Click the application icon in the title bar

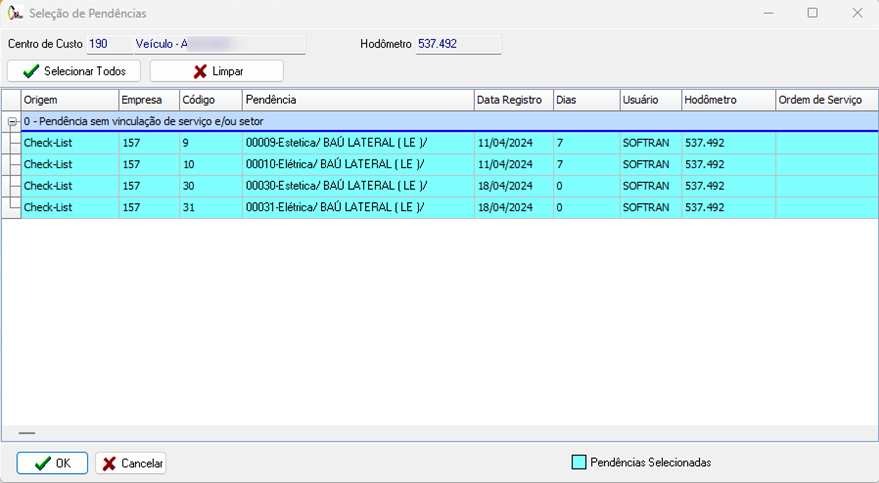15,13
